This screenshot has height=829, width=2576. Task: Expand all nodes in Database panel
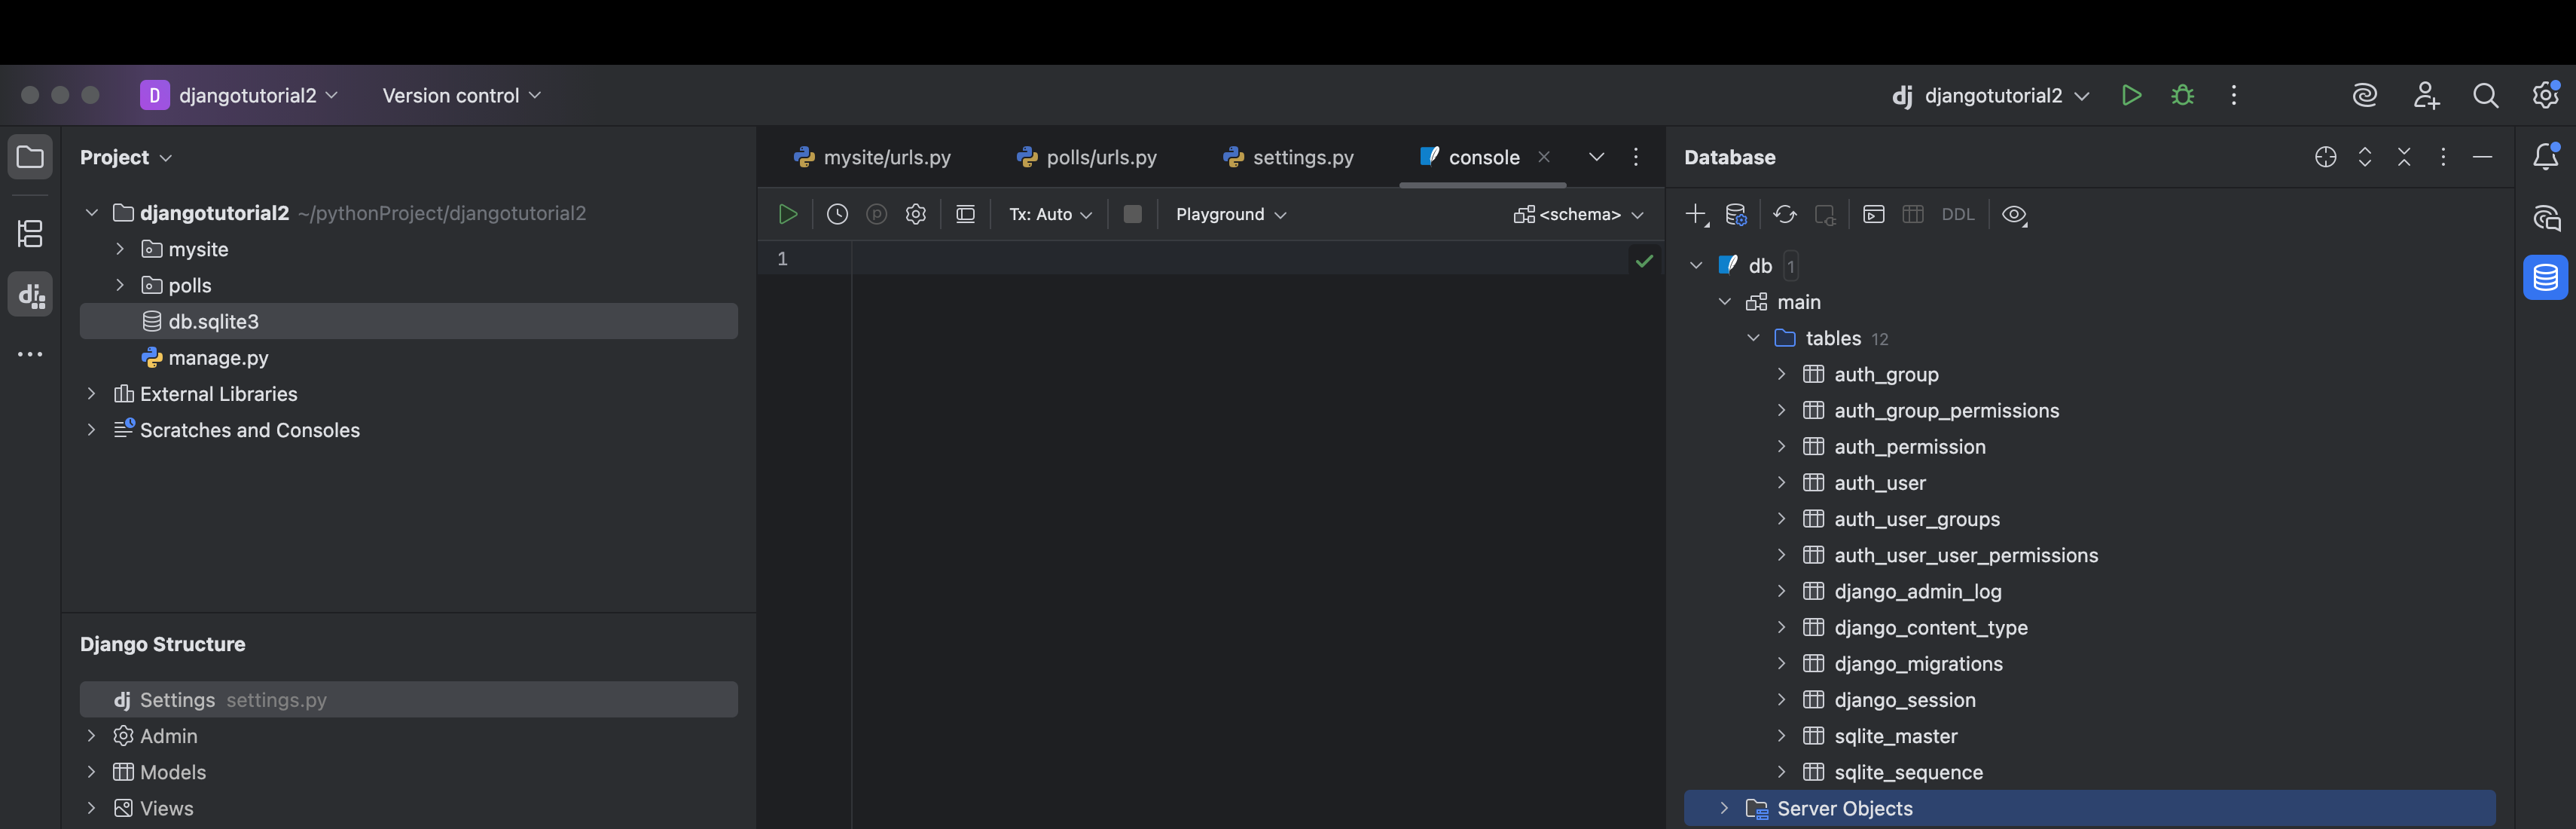pos(2365,157)
